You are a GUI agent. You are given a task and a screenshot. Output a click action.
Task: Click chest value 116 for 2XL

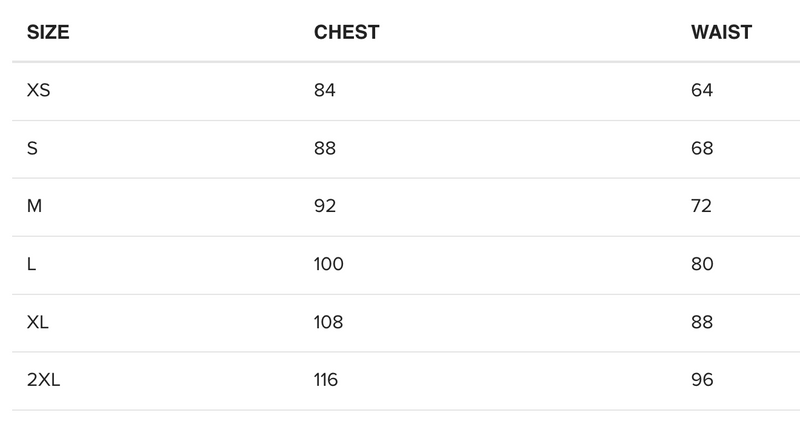point(326,381)
